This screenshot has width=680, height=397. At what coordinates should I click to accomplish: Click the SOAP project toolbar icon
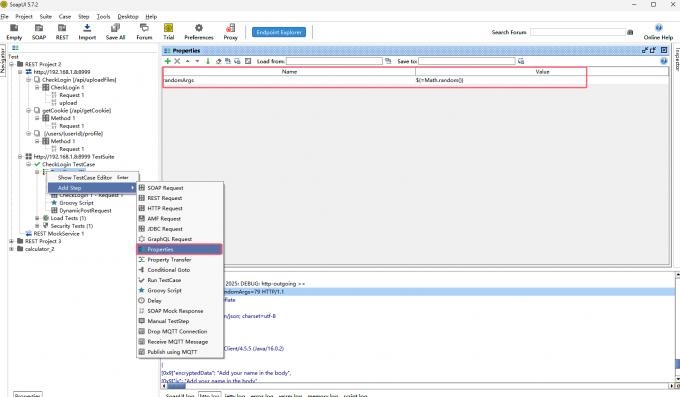point(39,28)
